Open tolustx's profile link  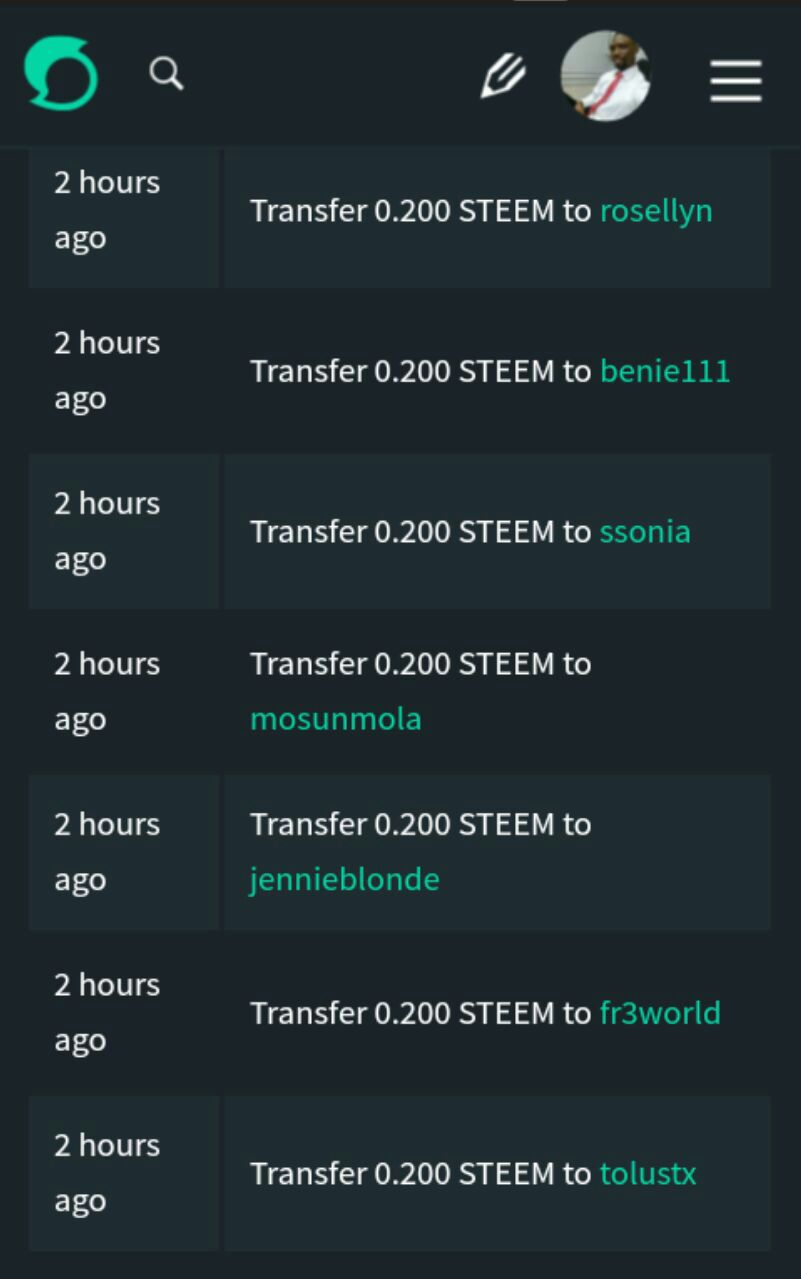coord(648,1173)
